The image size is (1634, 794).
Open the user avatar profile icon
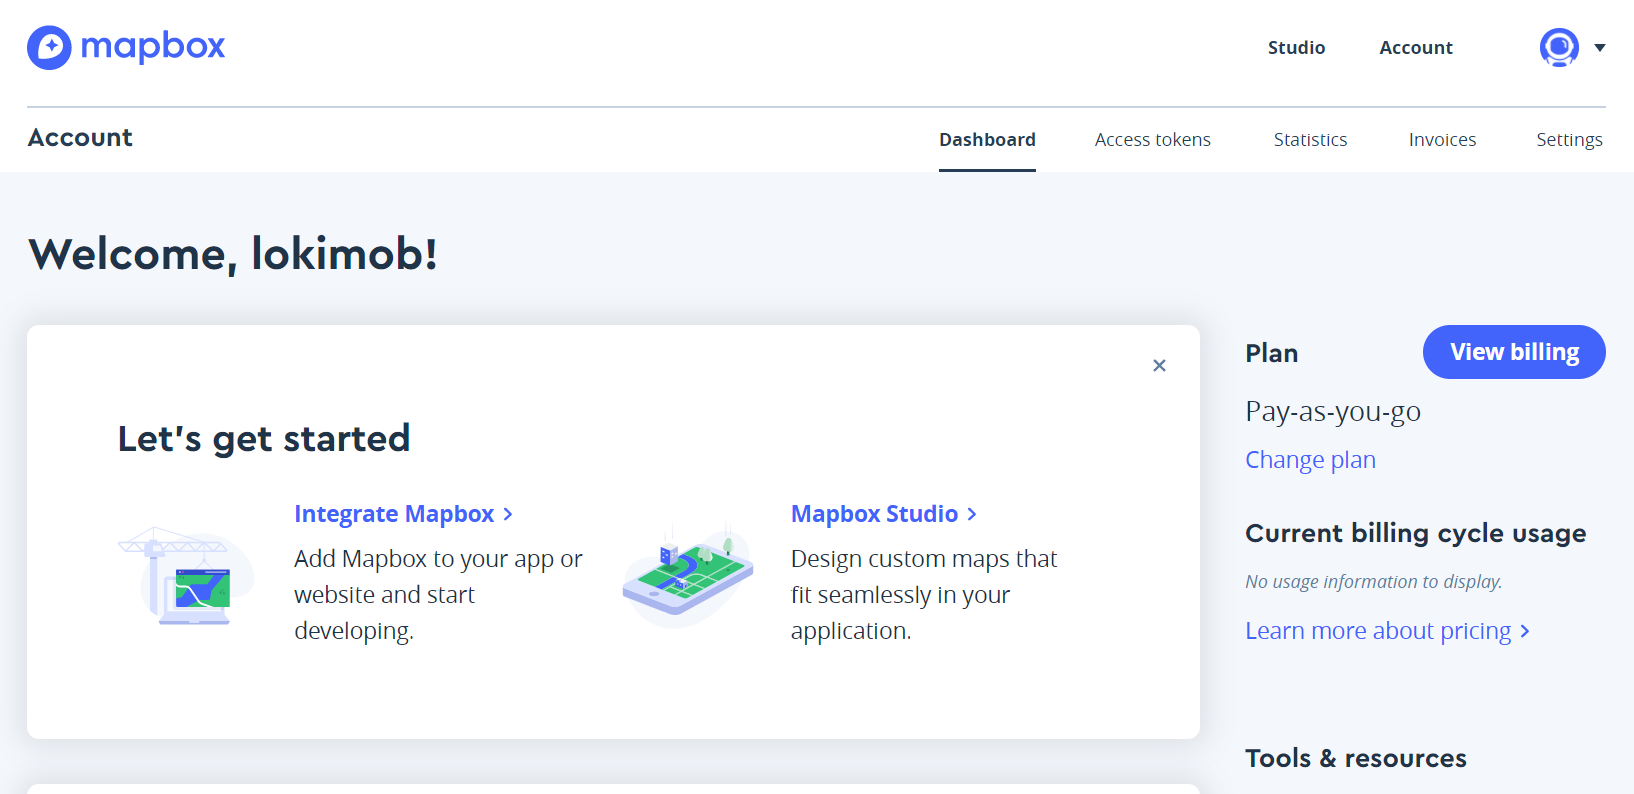click(1558, 47)
